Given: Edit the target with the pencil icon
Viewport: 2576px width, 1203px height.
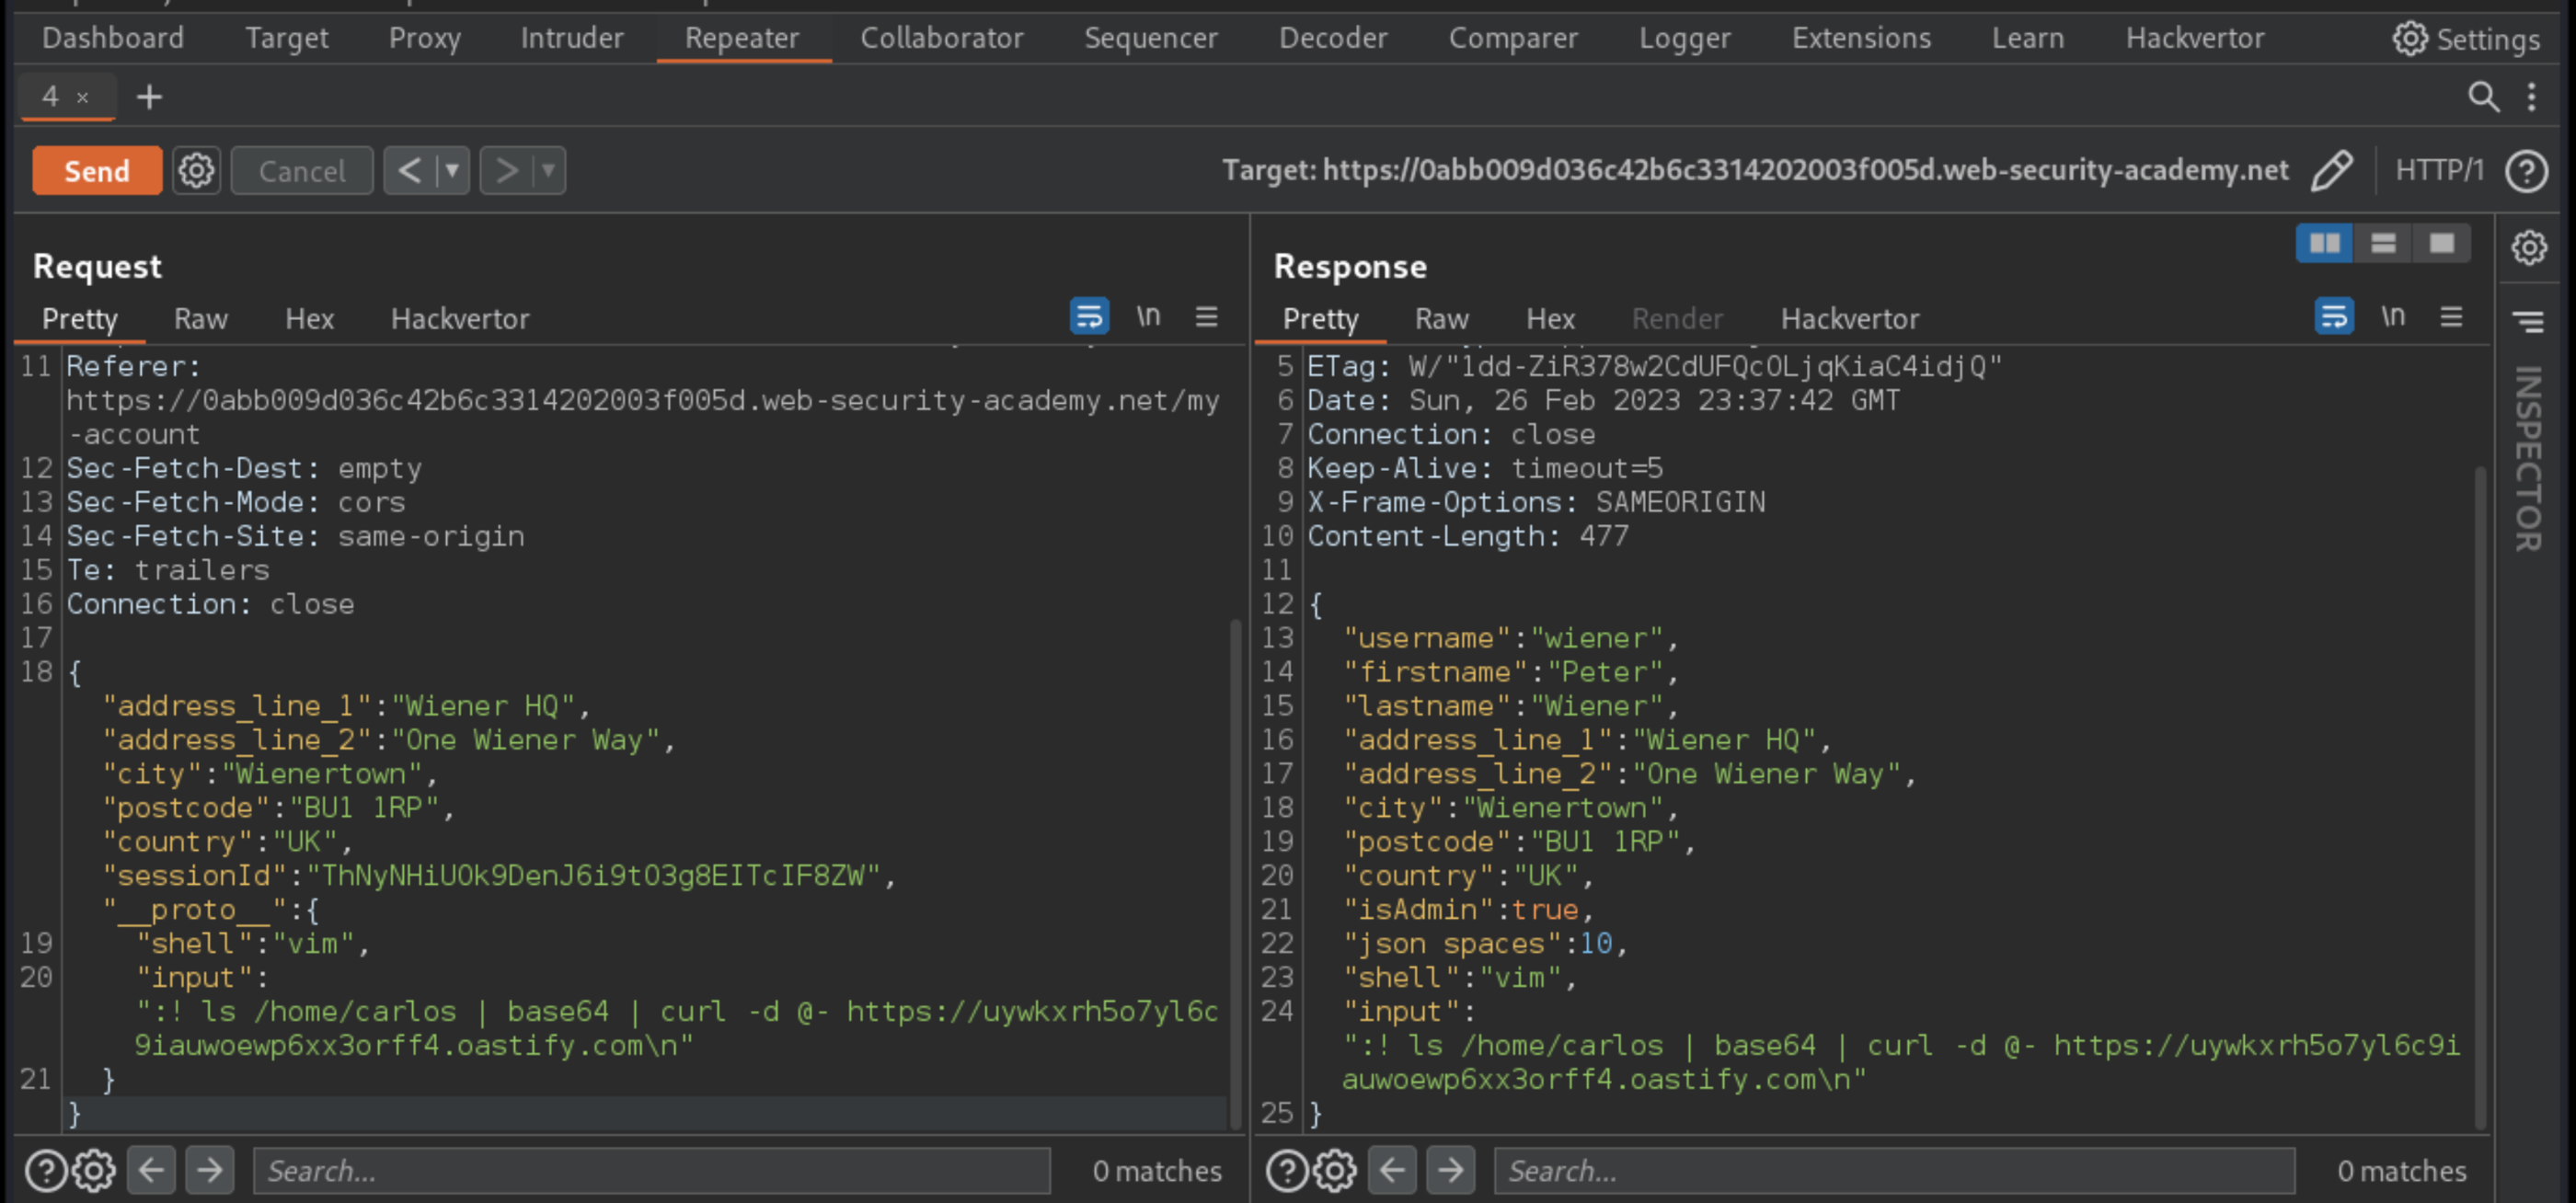Looking at the screenshot, I should [2331, 170].
